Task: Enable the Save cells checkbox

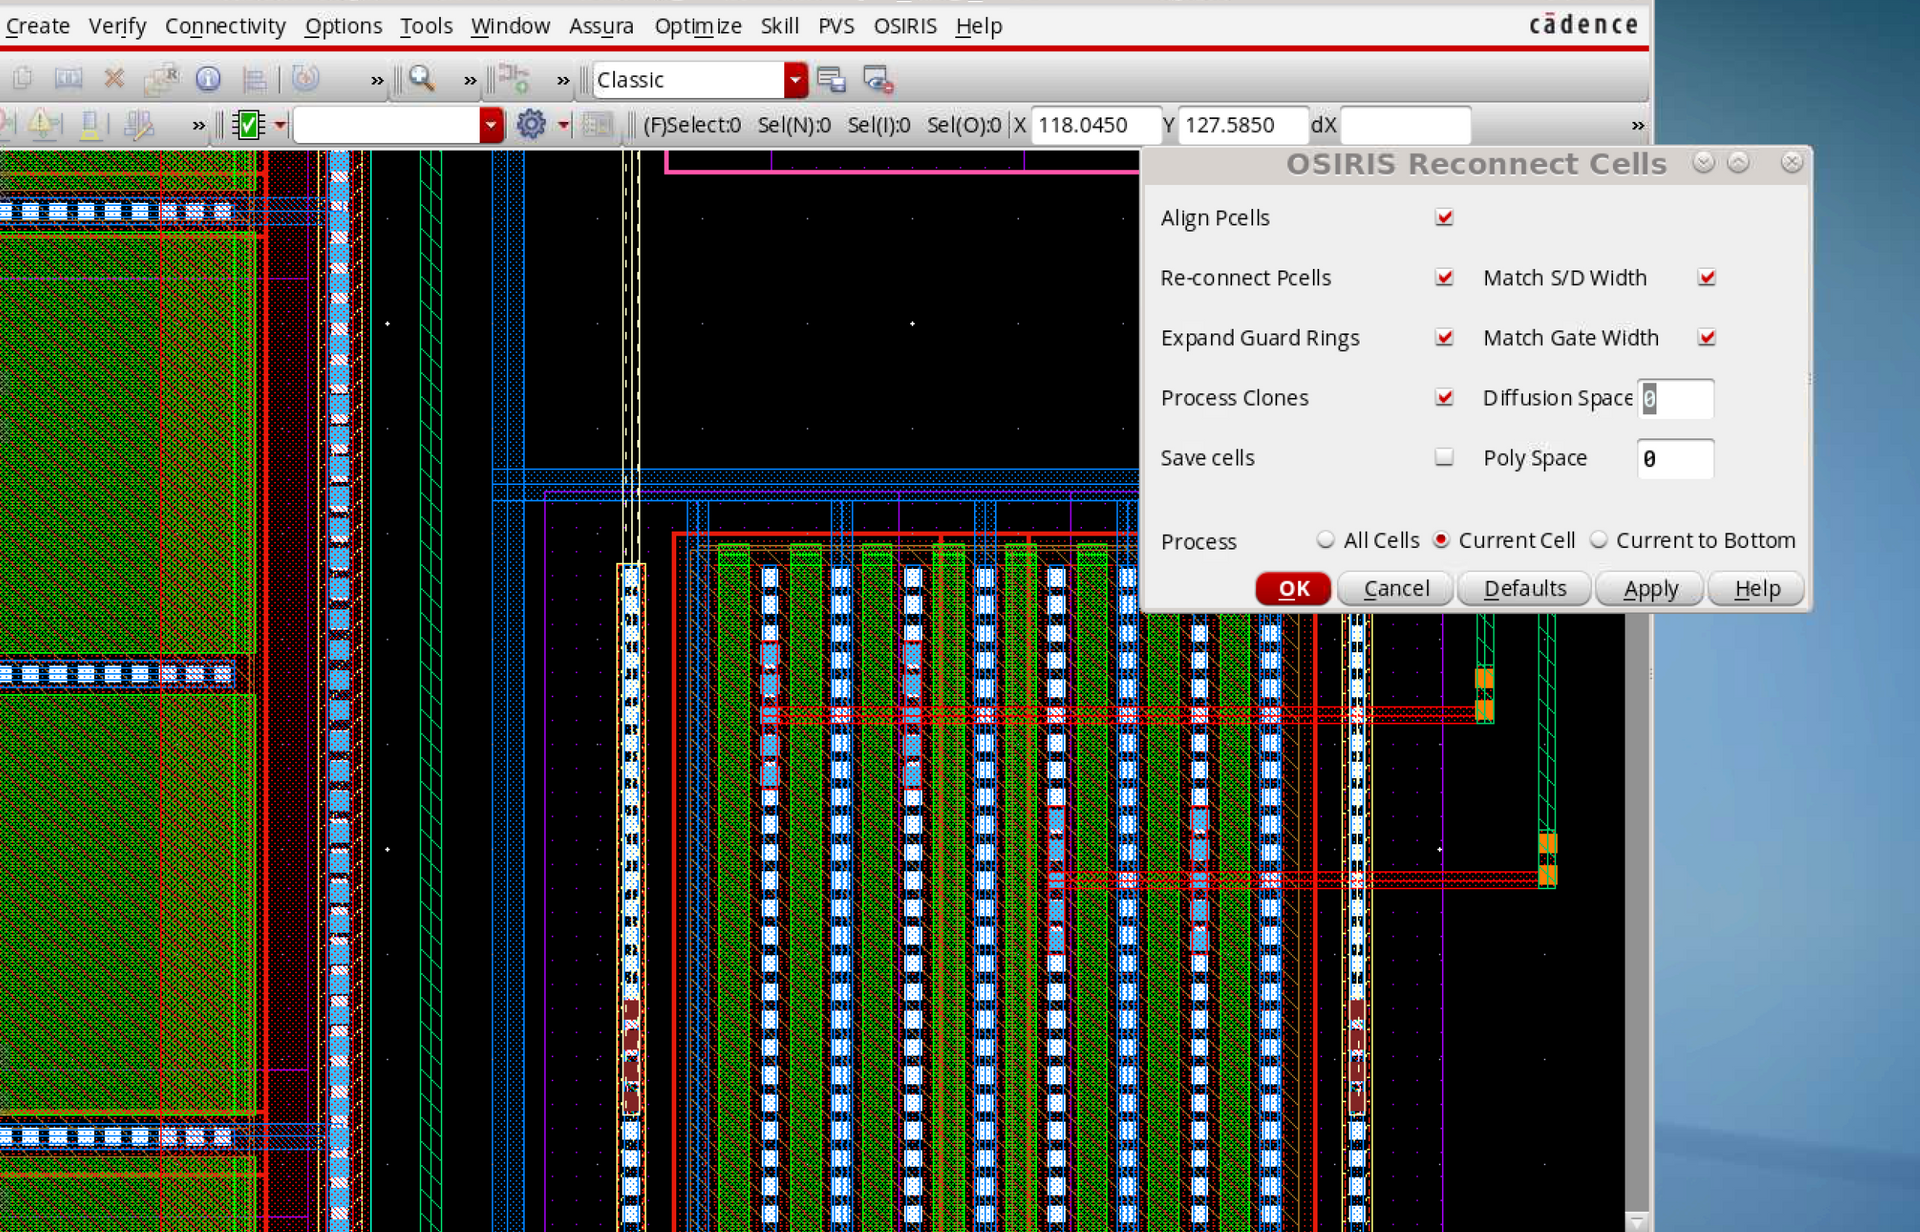Action: tap(1444, 457)
